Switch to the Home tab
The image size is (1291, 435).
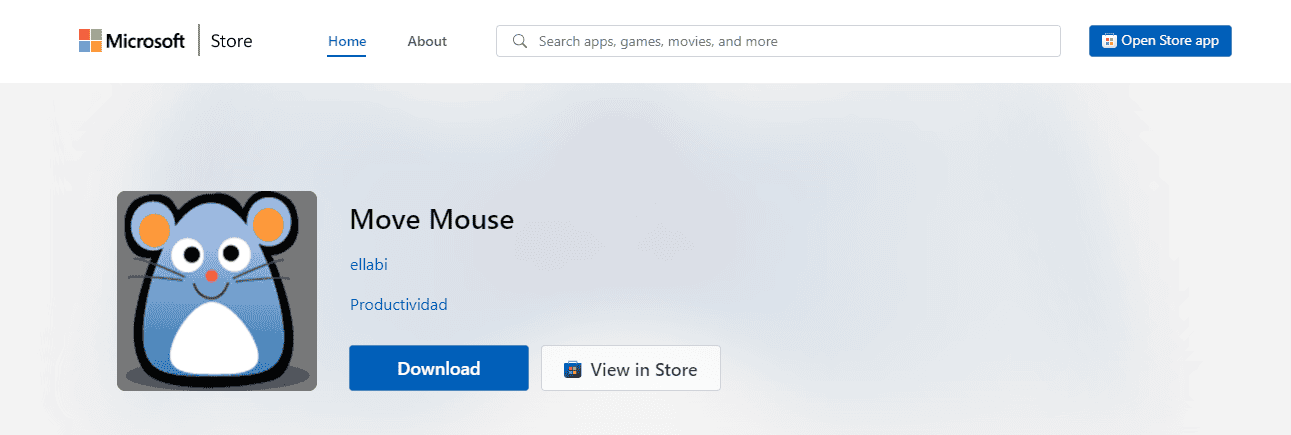347,41
